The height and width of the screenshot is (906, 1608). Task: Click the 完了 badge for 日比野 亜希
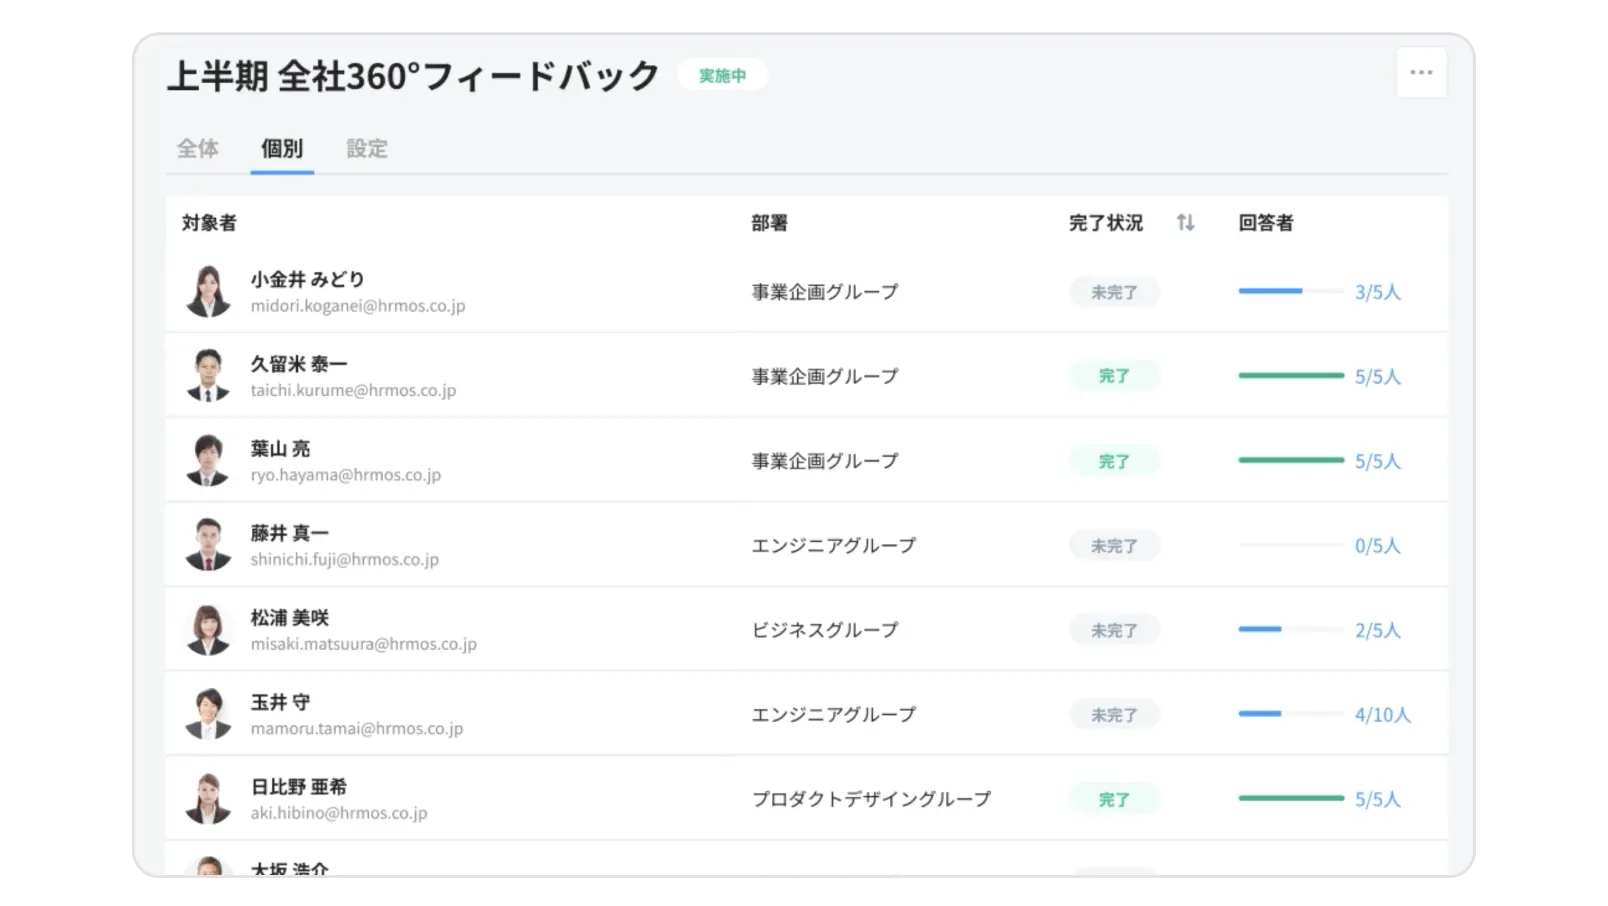pyautogui.click(x=1114, y=798)
